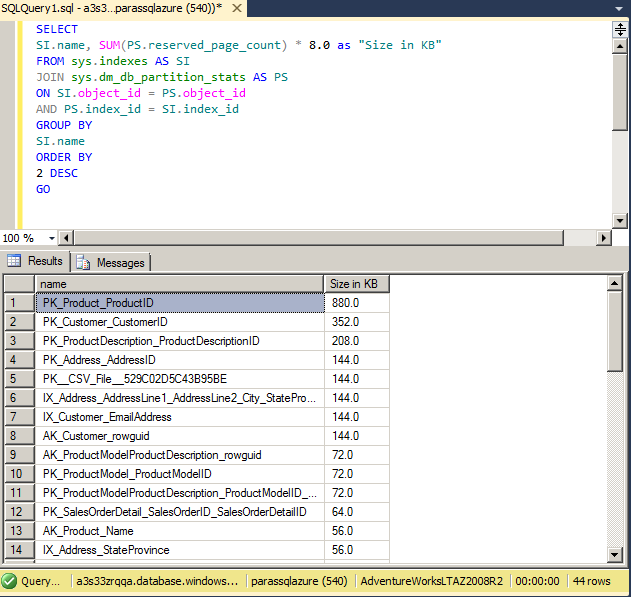This screenshot has height=597, width=631.
Task: Select the IX_Customer_EmailAddress cell
Action: pyautogui.click(x=180, y=417)
